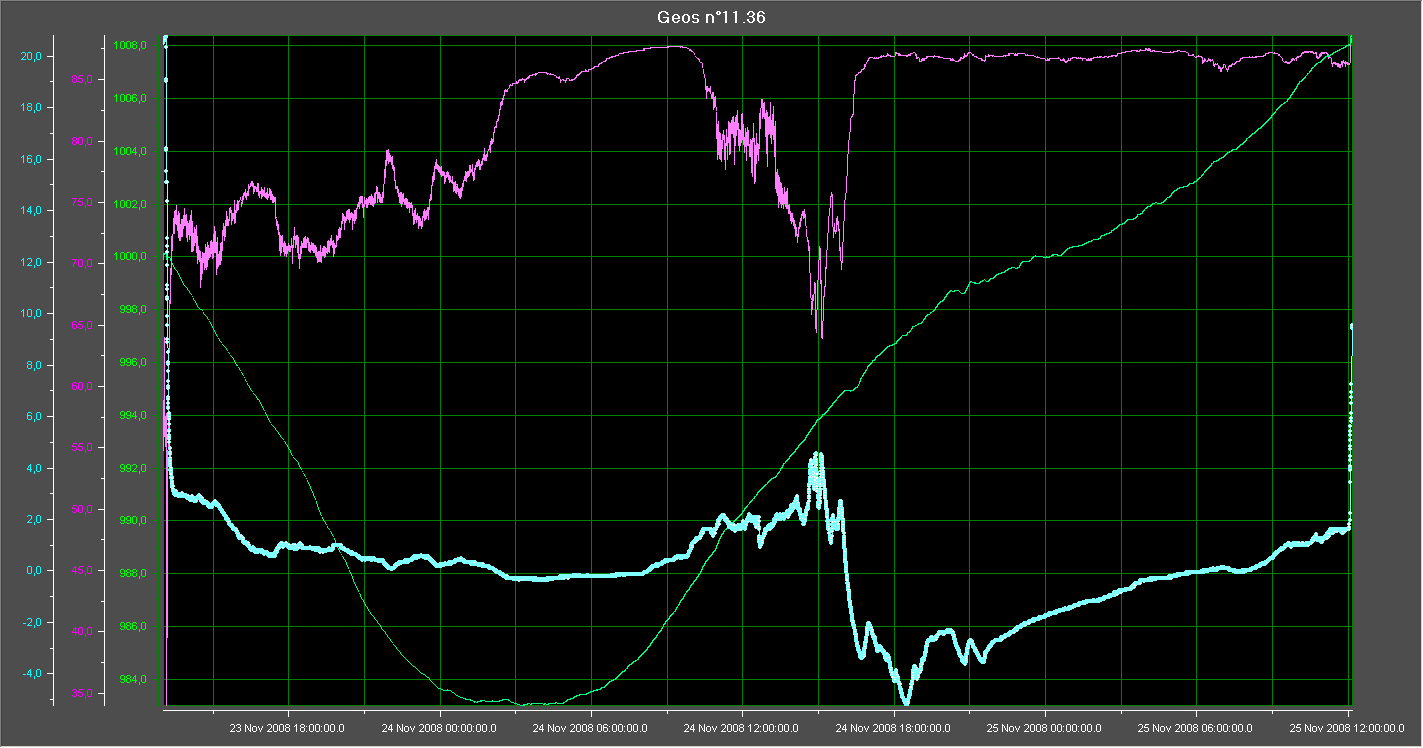Click the cyan axis value 20,0
Screen dimensions: 1423x748
coord(31,56)
